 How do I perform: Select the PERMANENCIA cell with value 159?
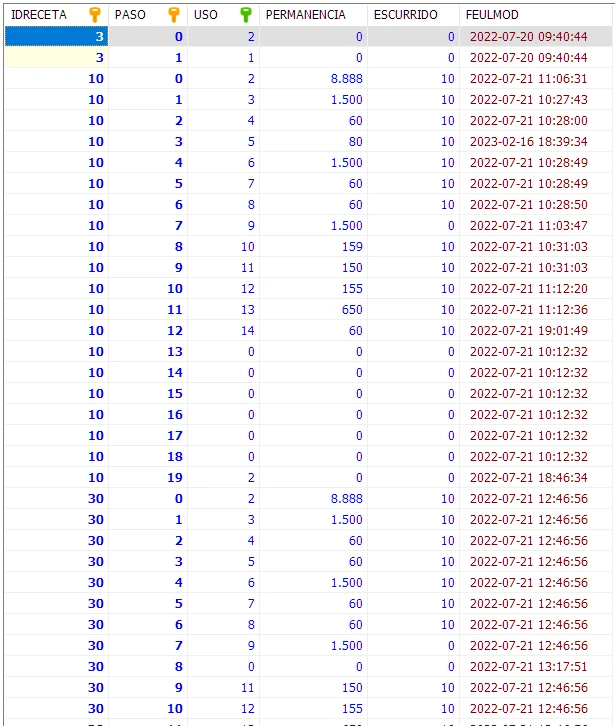click(314, 247)
